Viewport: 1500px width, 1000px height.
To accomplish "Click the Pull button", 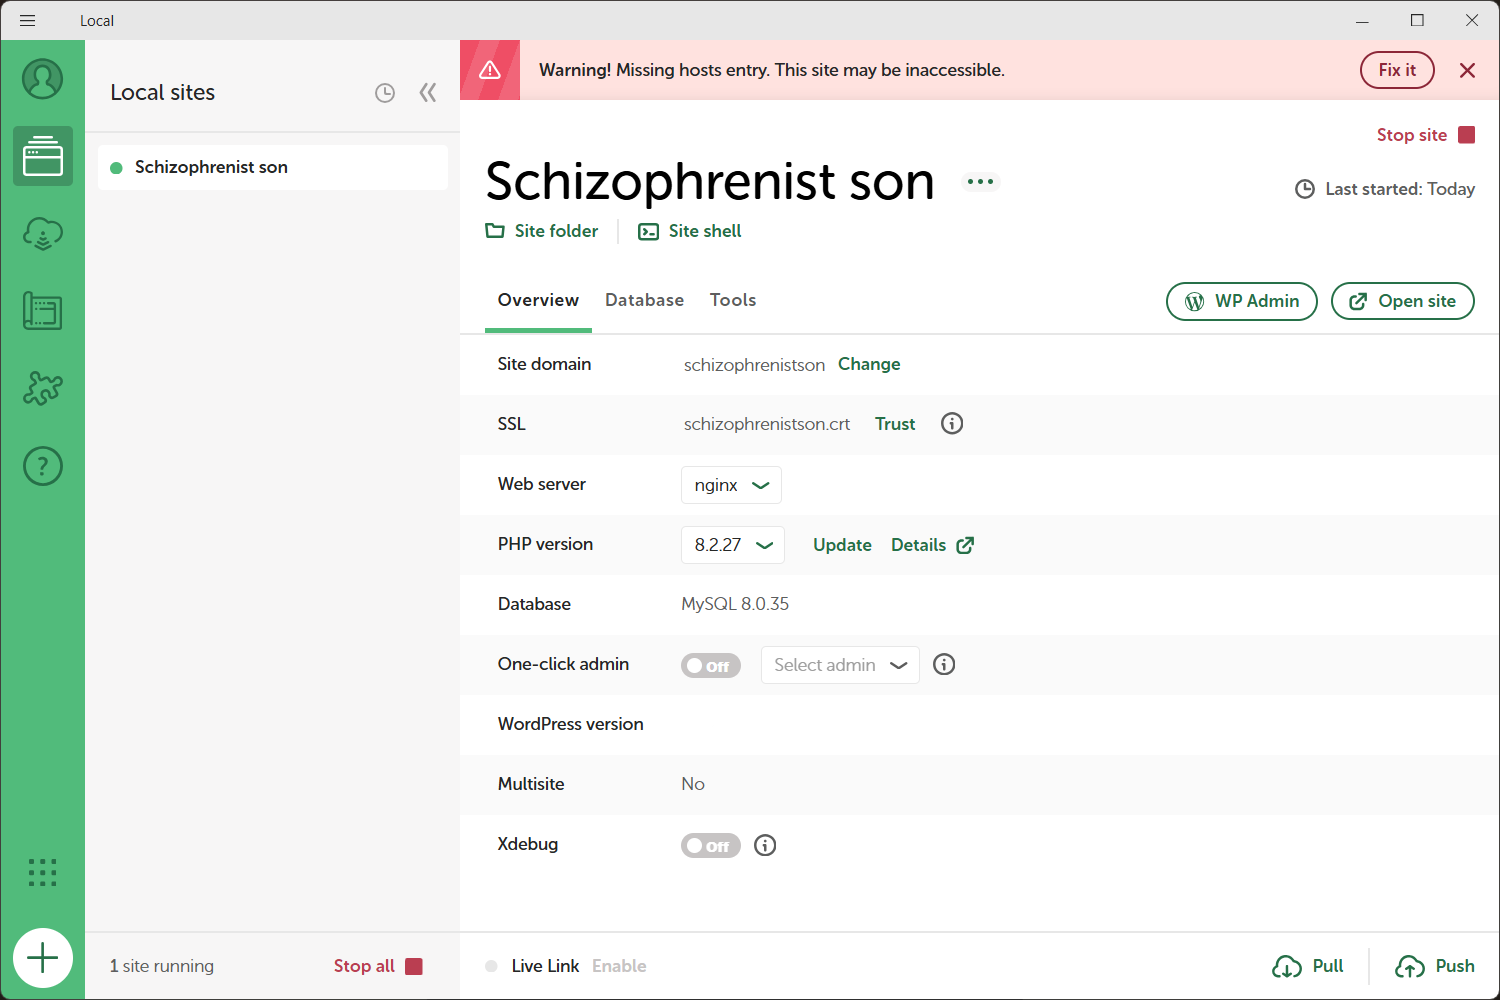I will 1308,966.
